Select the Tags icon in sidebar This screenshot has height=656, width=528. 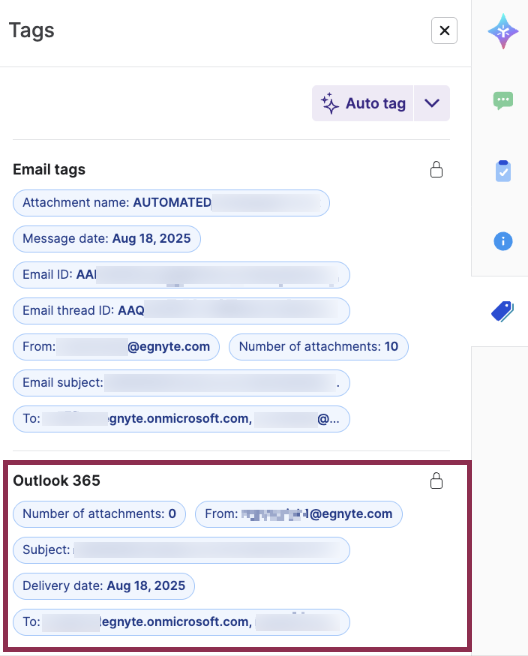pyautogui.click(x=502, y=311)
